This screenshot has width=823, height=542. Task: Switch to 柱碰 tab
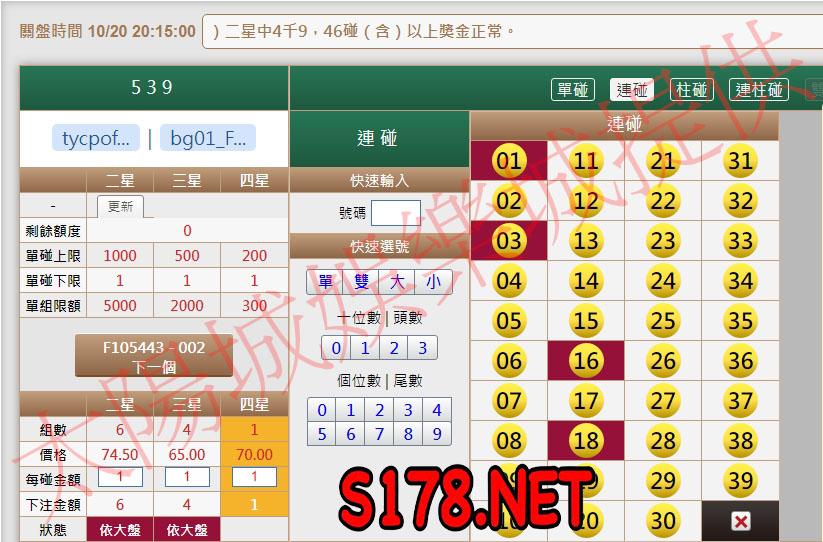(x=692, y=89)
